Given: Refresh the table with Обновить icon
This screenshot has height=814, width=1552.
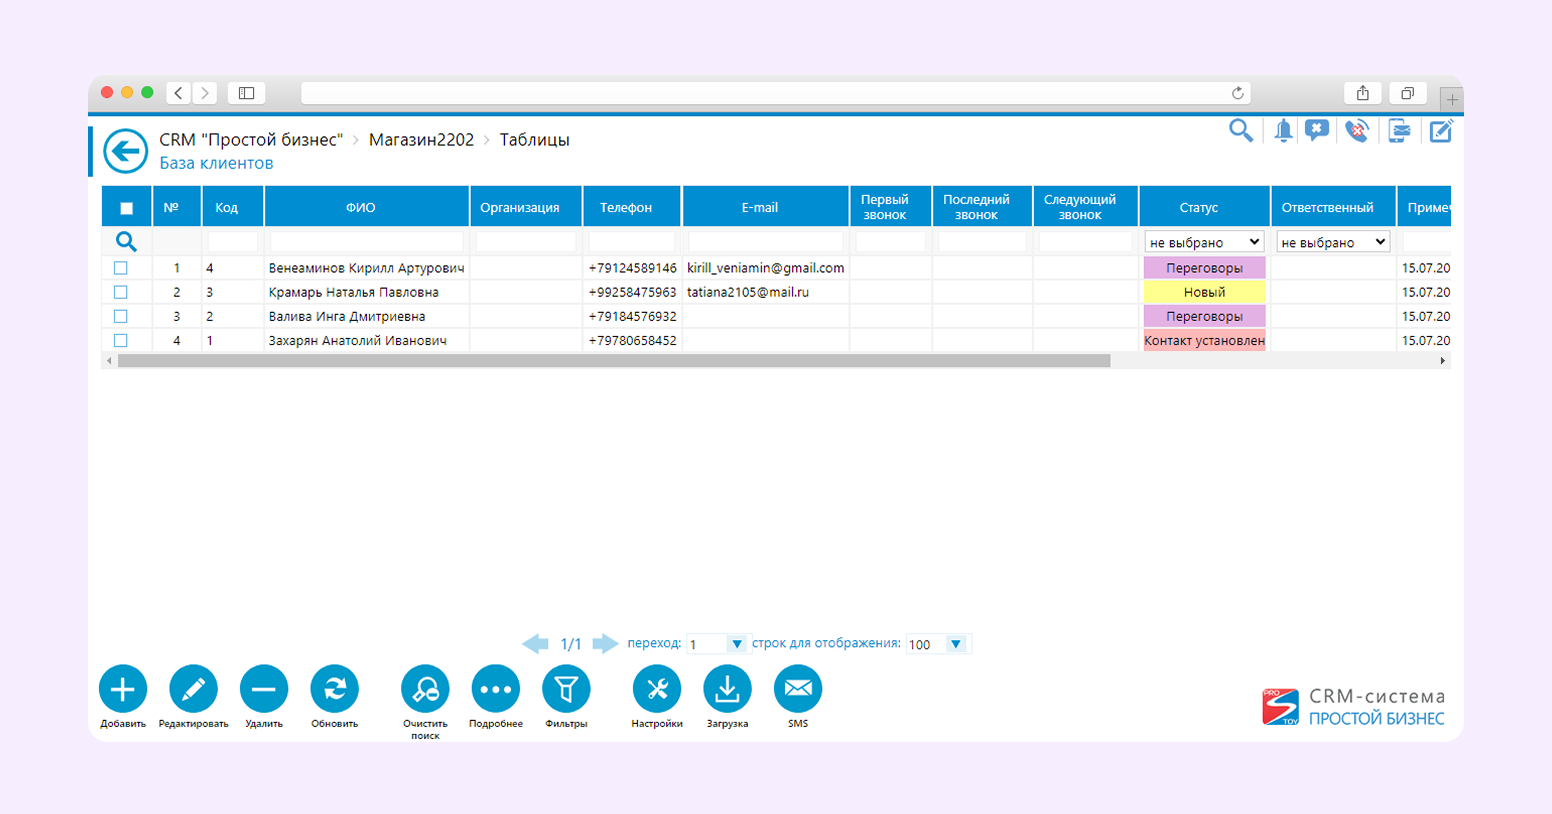Looking at the screenshot, I should tap(334, 689).
